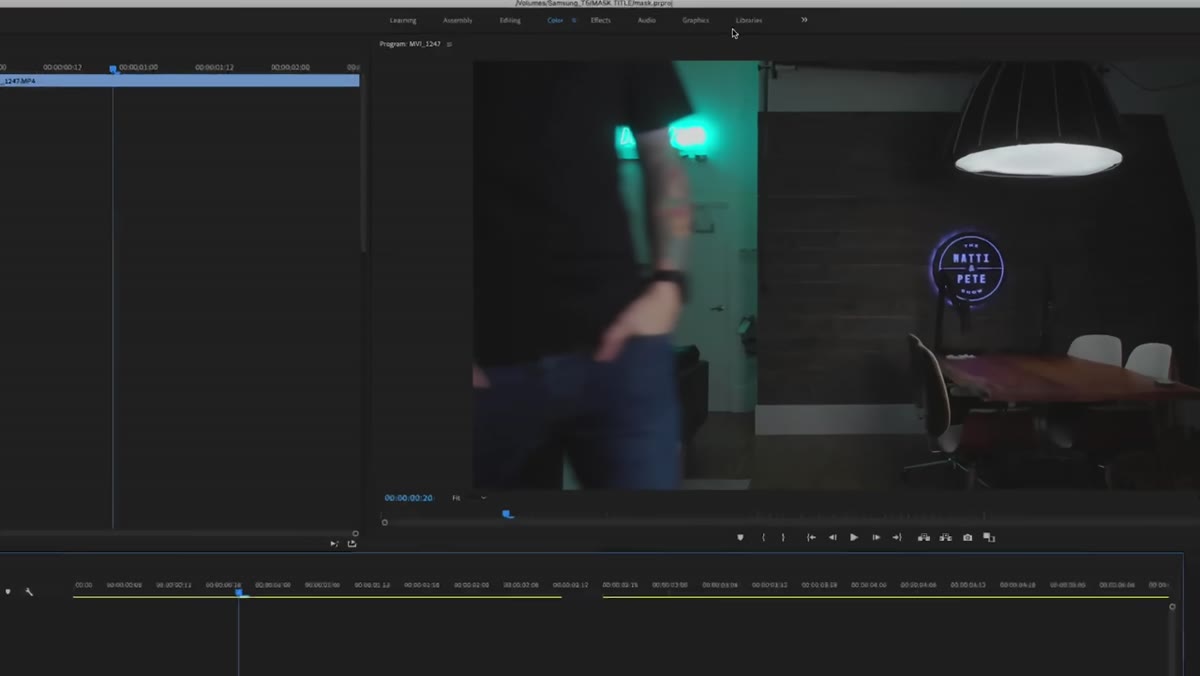This screenshot has width=1200, height=676.
Task: Click the Mark In bracket icon
Action: [x=764, y=537]
